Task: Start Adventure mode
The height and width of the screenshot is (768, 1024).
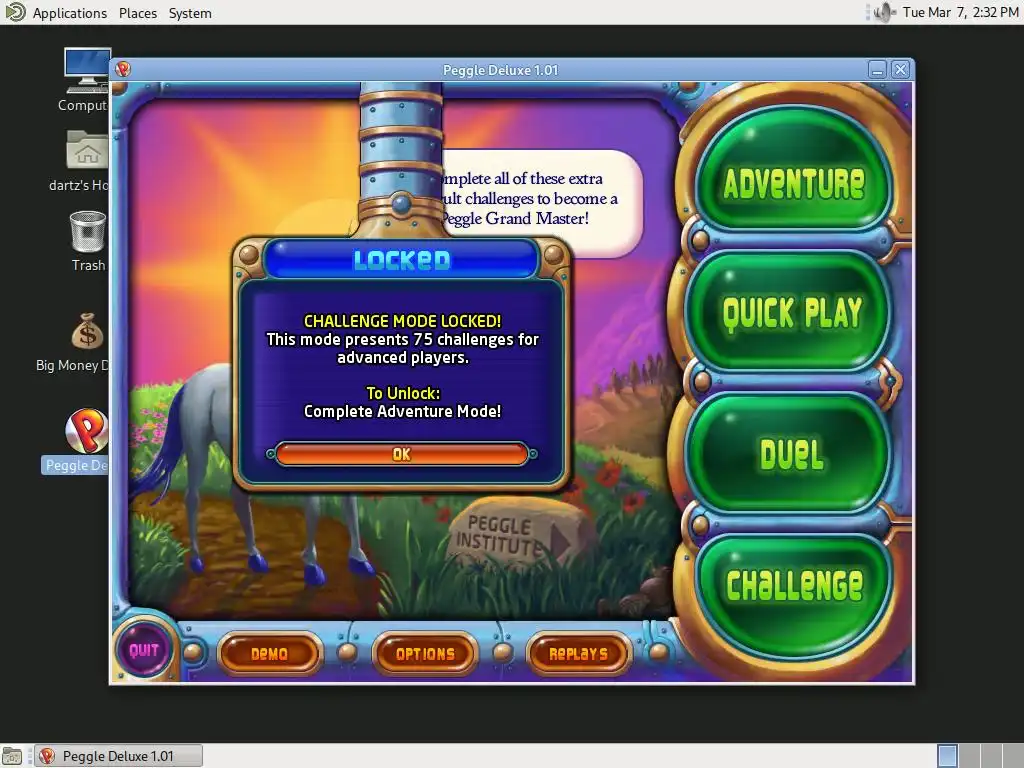Action: pyautogui.click(x=793, y=170)
